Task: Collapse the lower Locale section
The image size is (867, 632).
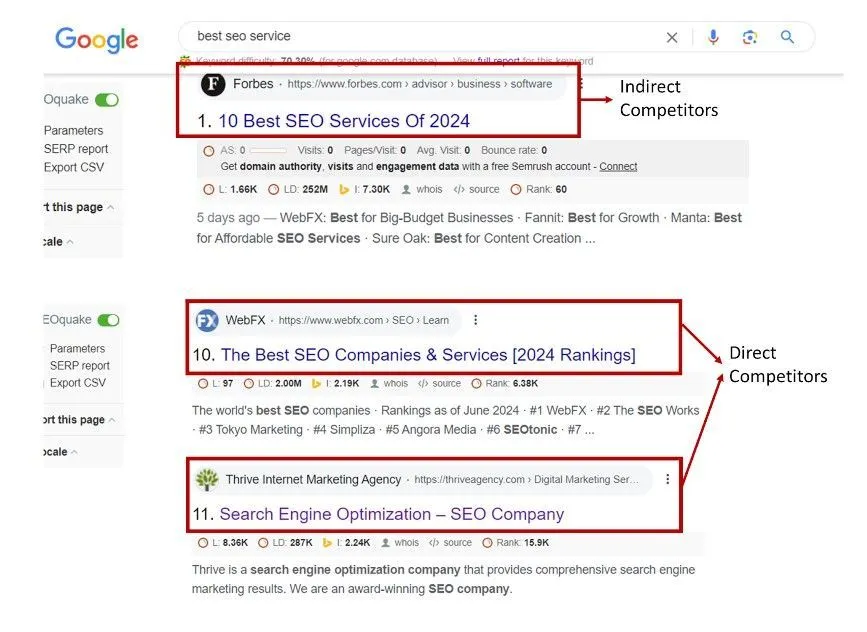Action: click(x=74, y=452)
